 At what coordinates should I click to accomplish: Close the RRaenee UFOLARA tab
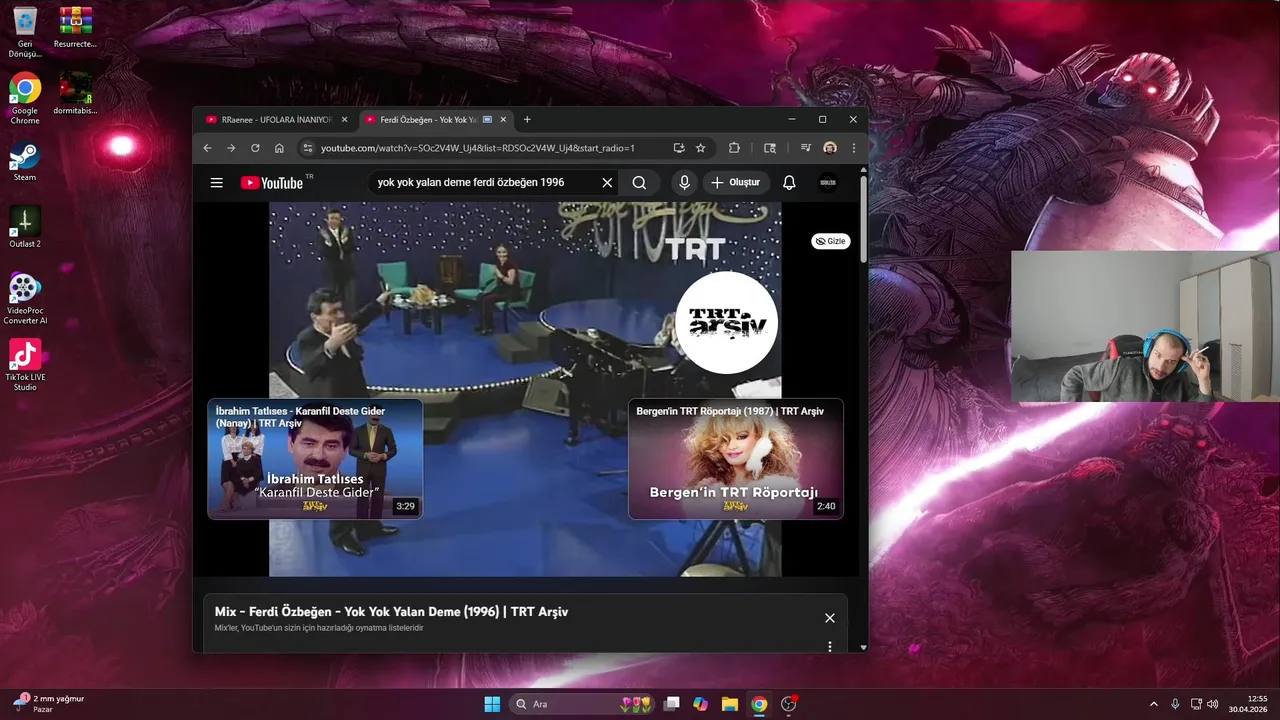coord(345,120)
